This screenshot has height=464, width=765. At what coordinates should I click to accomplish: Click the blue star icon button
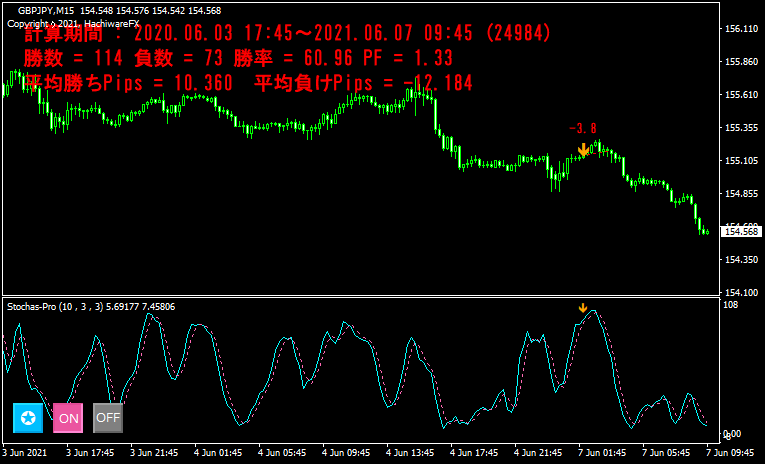click(28, 418)
